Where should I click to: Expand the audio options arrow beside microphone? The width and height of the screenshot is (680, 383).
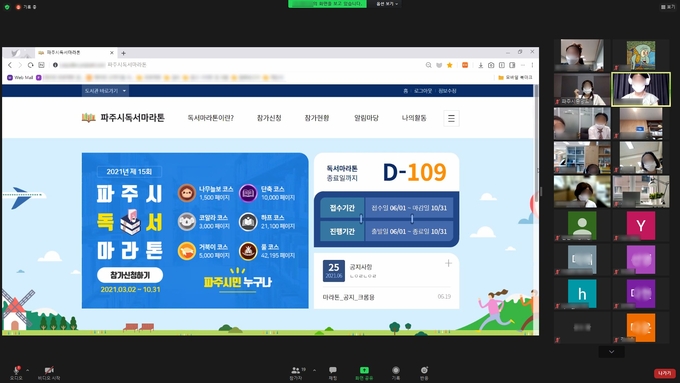tap(27, 370)
